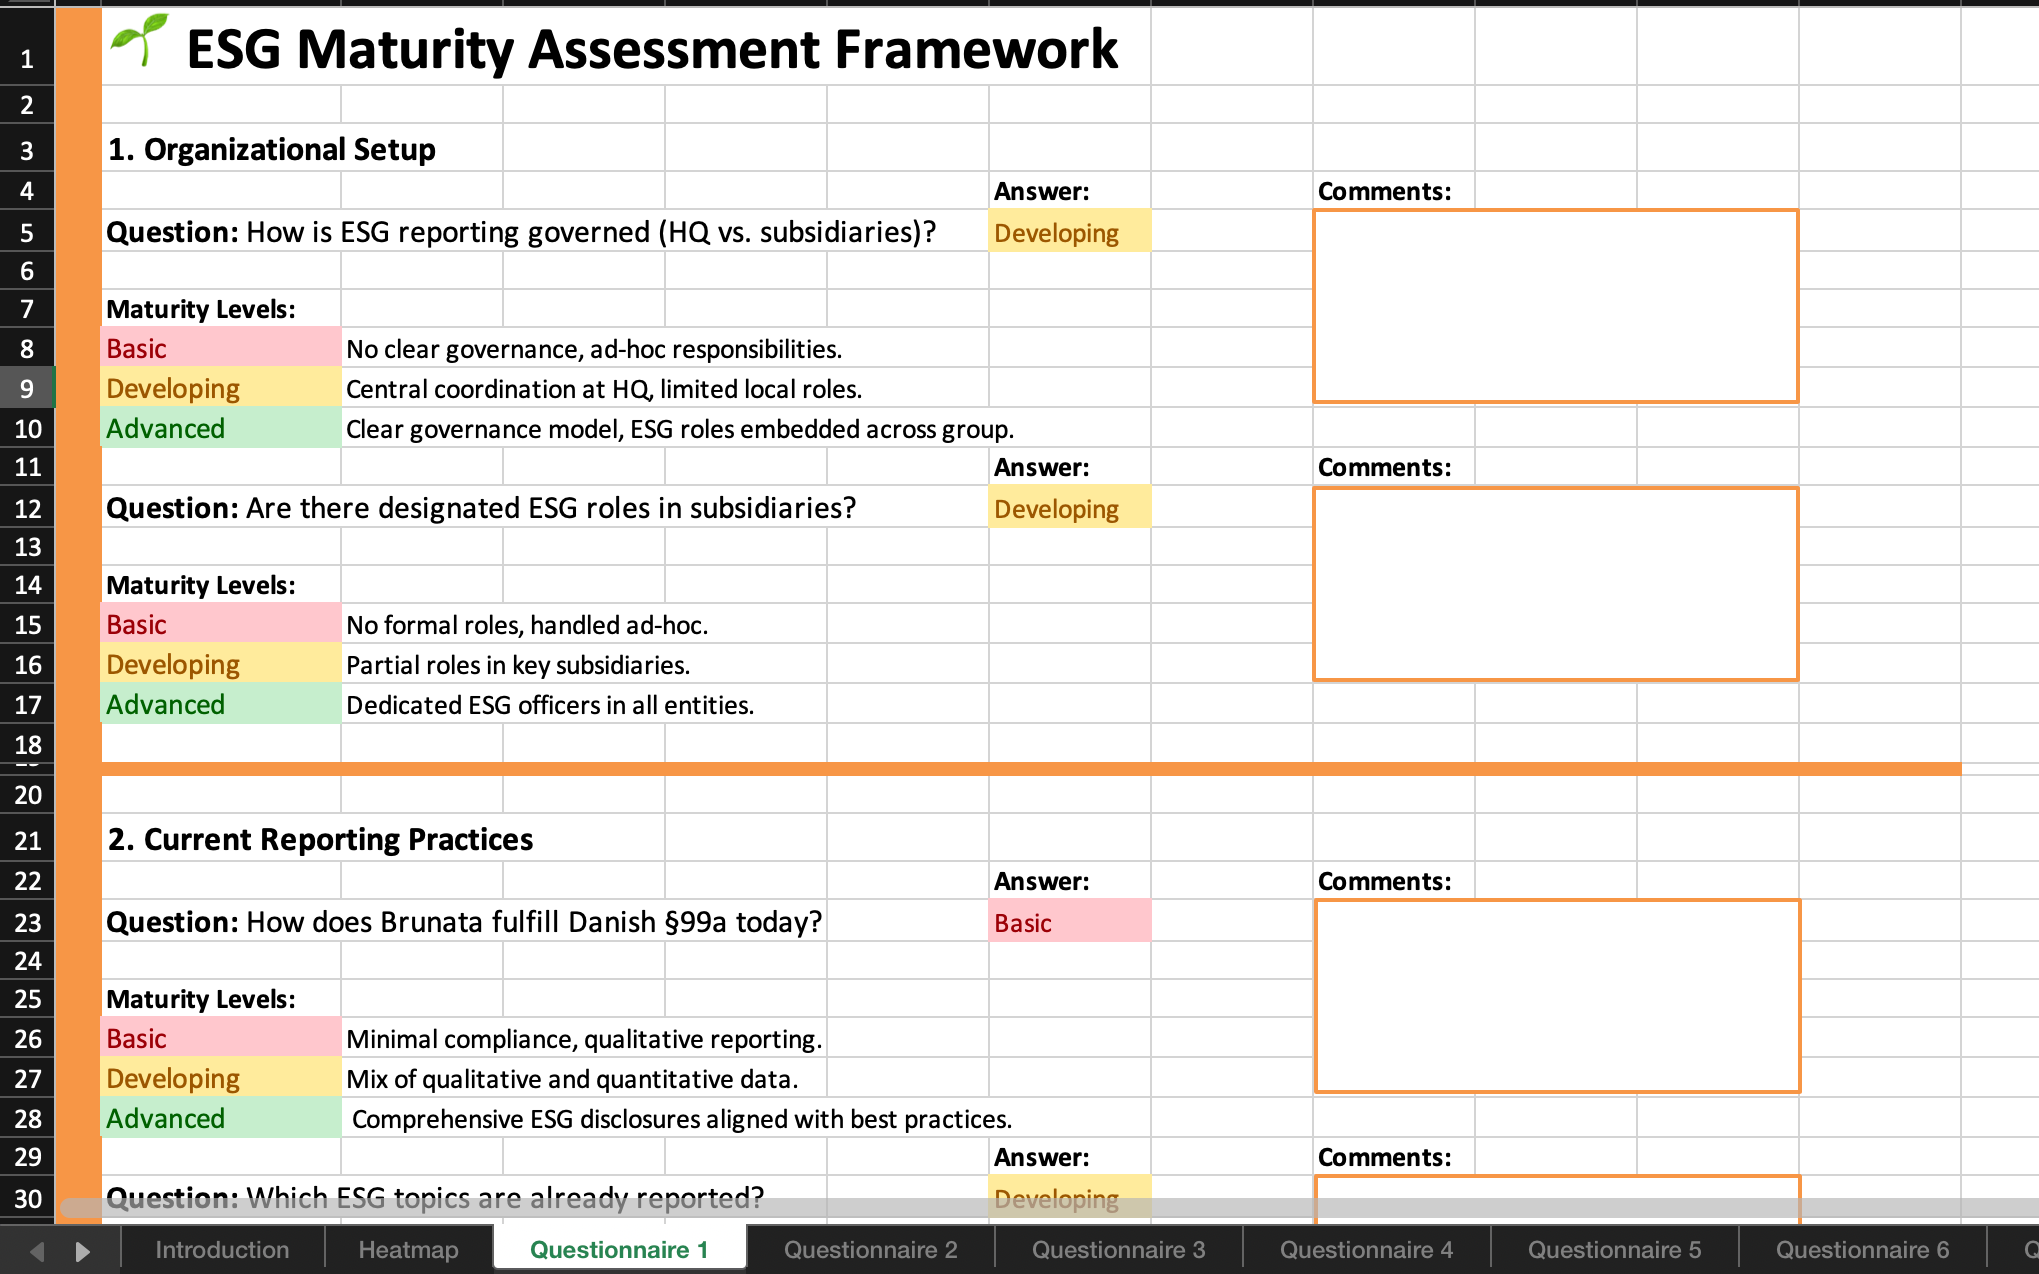Open the Introduction sheet tab
The height and width of the screenshot is (1274, 2039).
coord(222,1250)
